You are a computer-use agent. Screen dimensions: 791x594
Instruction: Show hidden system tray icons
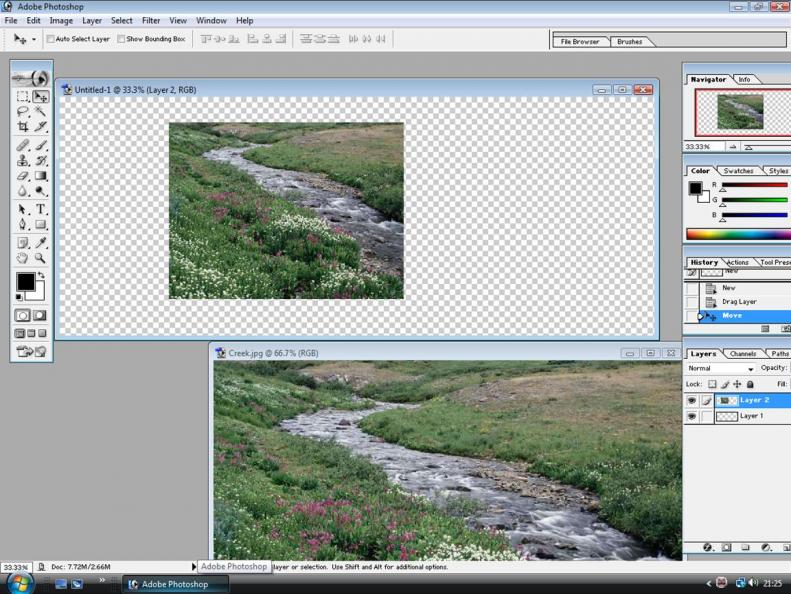pos(708,583)
